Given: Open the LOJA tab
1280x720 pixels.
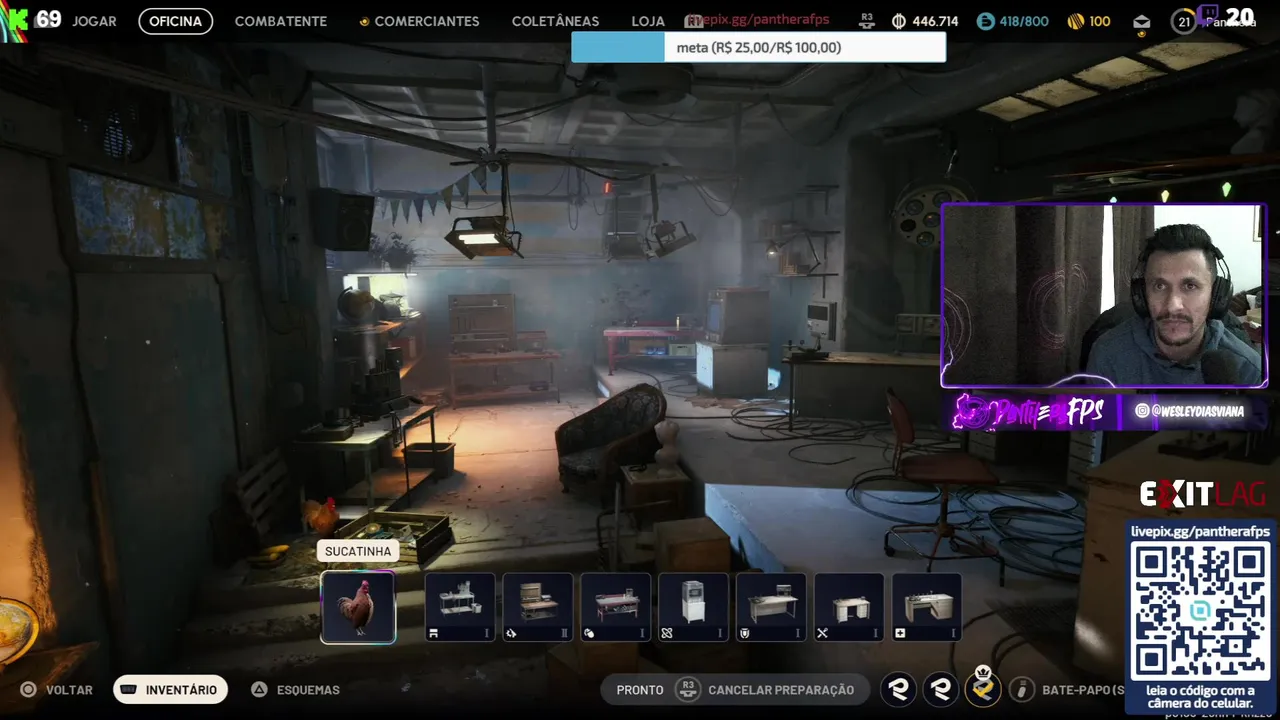Looking at the screenshot, I should point(648,21).
